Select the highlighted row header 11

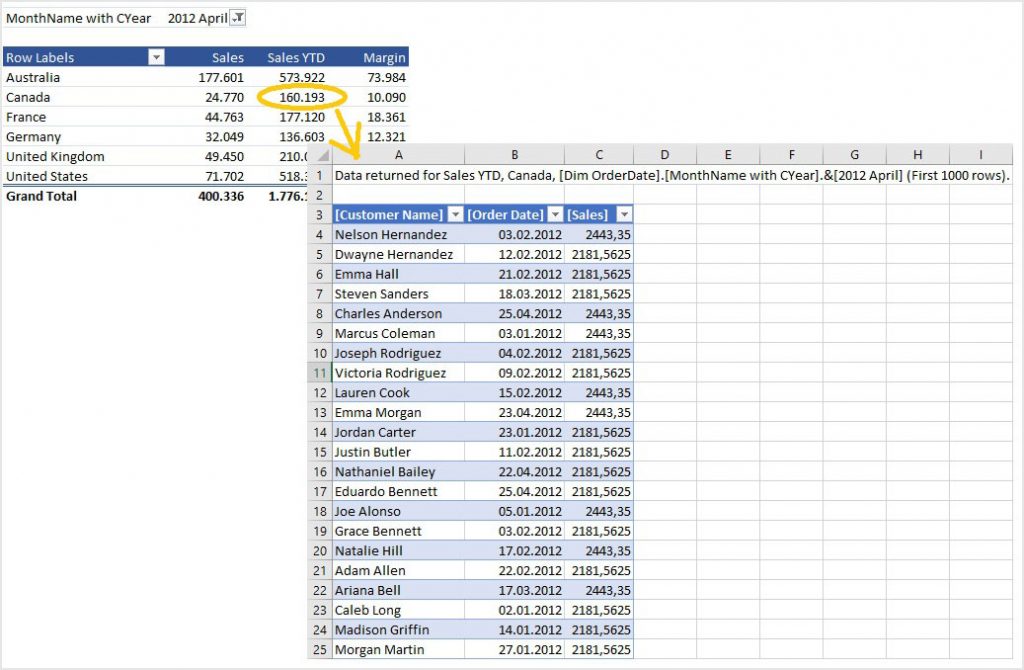point(322,372)
